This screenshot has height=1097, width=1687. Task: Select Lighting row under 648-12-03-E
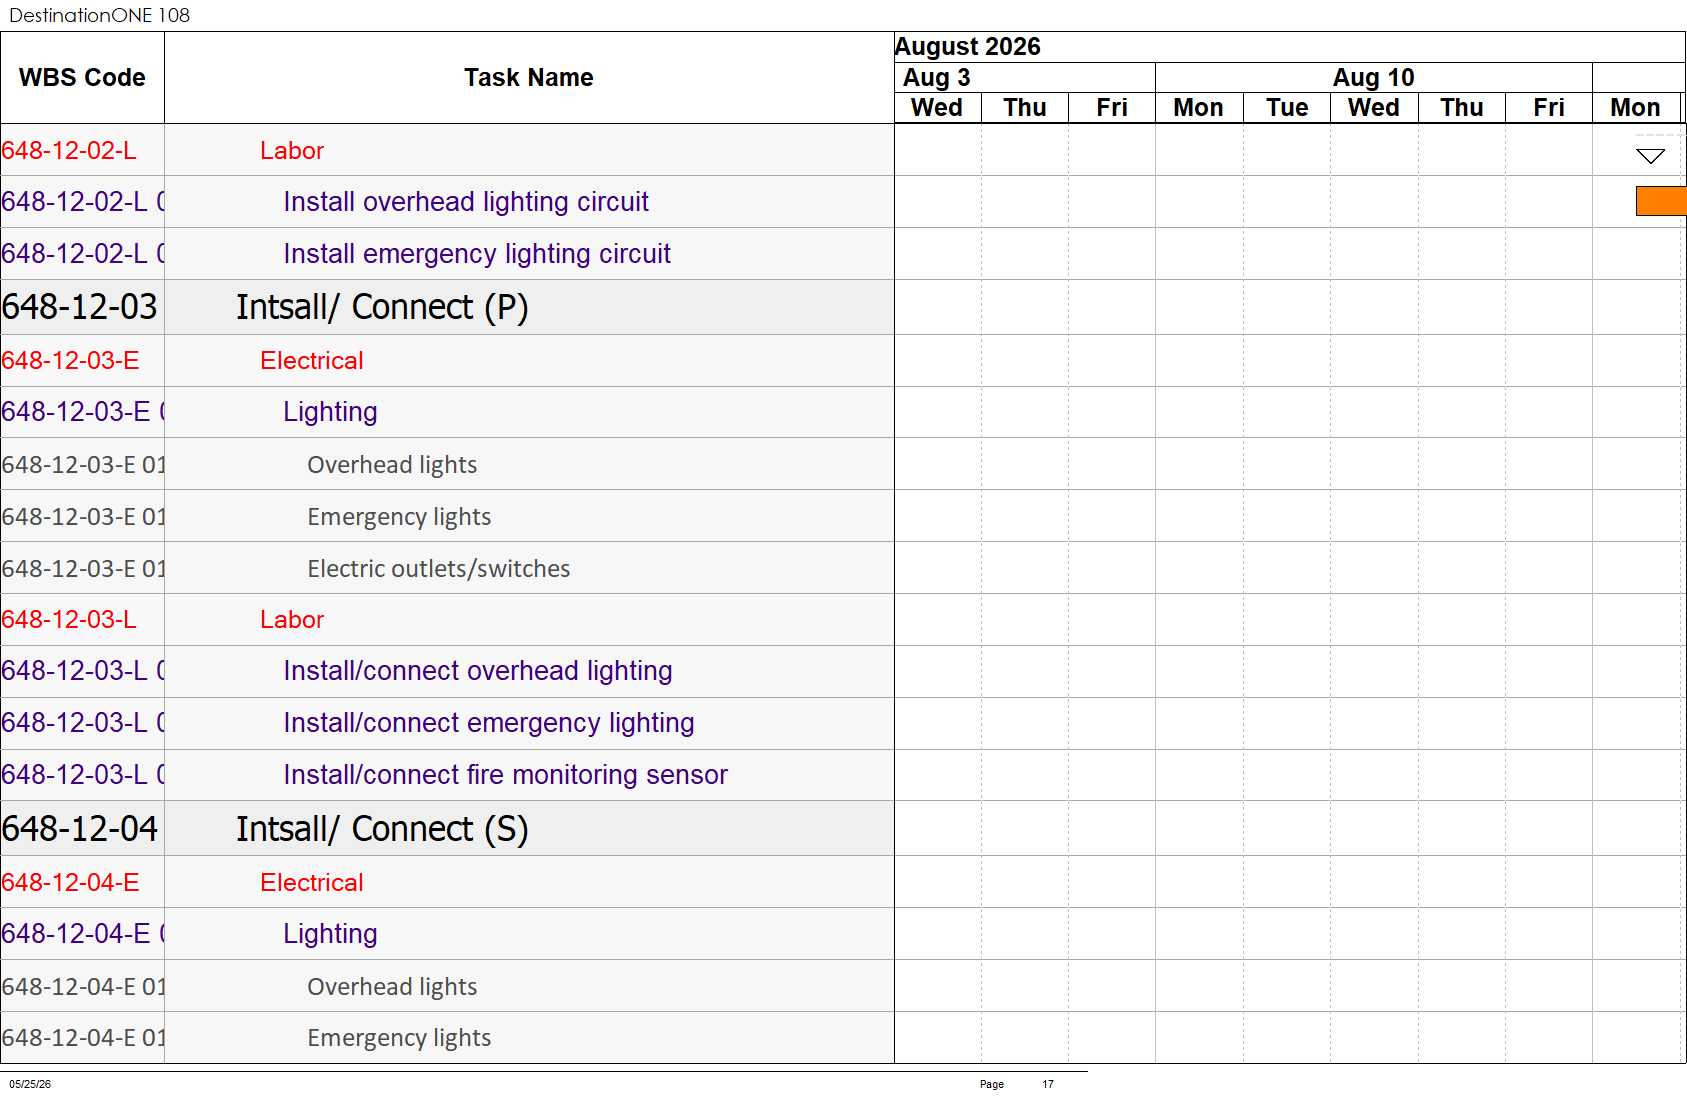click(x=330, y=412)
